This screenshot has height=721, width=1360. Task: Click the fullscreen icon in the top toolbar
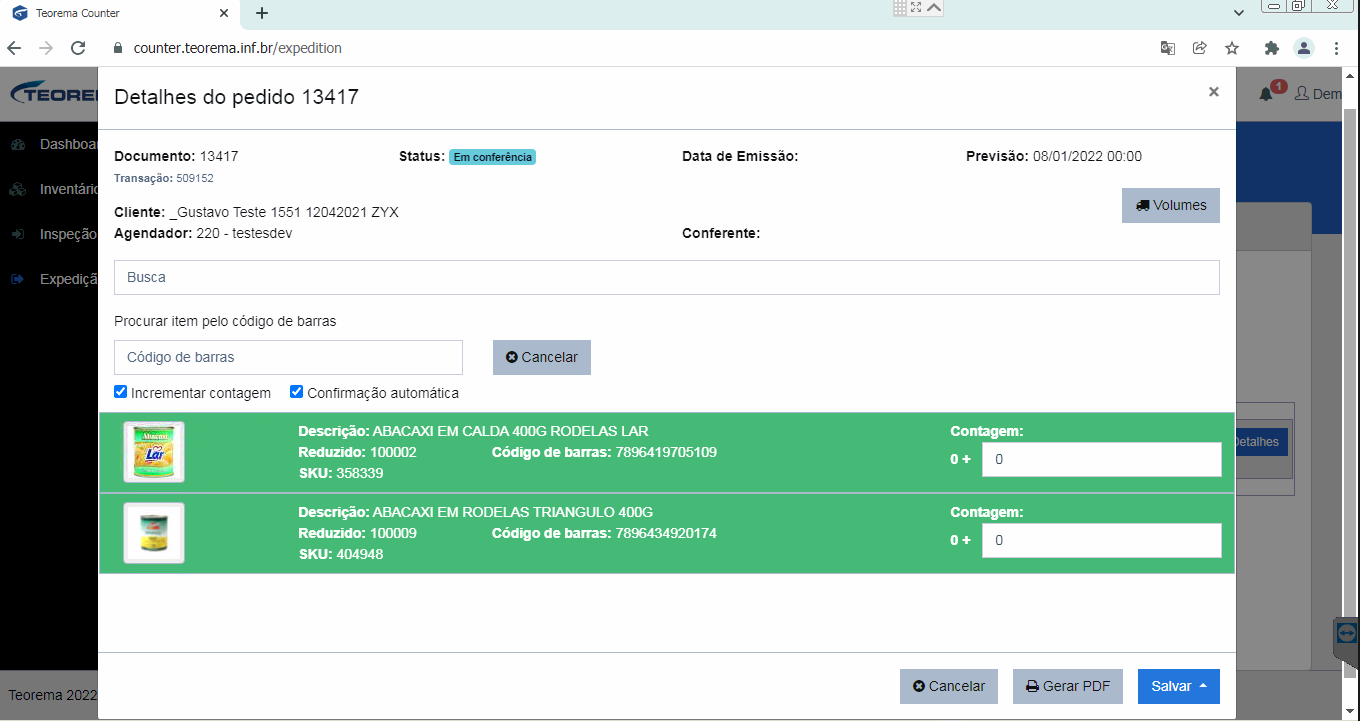[x=916, y=7]
